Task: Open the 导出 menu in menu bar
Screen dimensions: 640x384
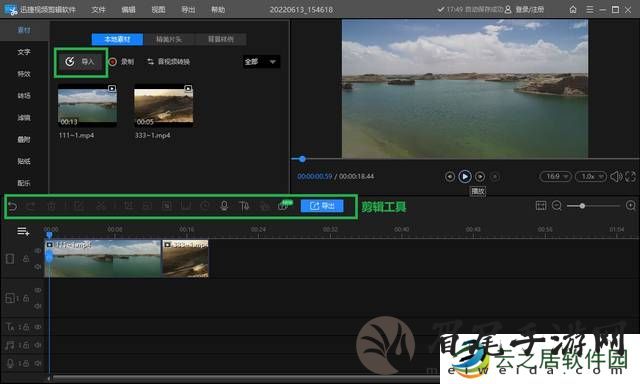Action: tap(188, 9)
